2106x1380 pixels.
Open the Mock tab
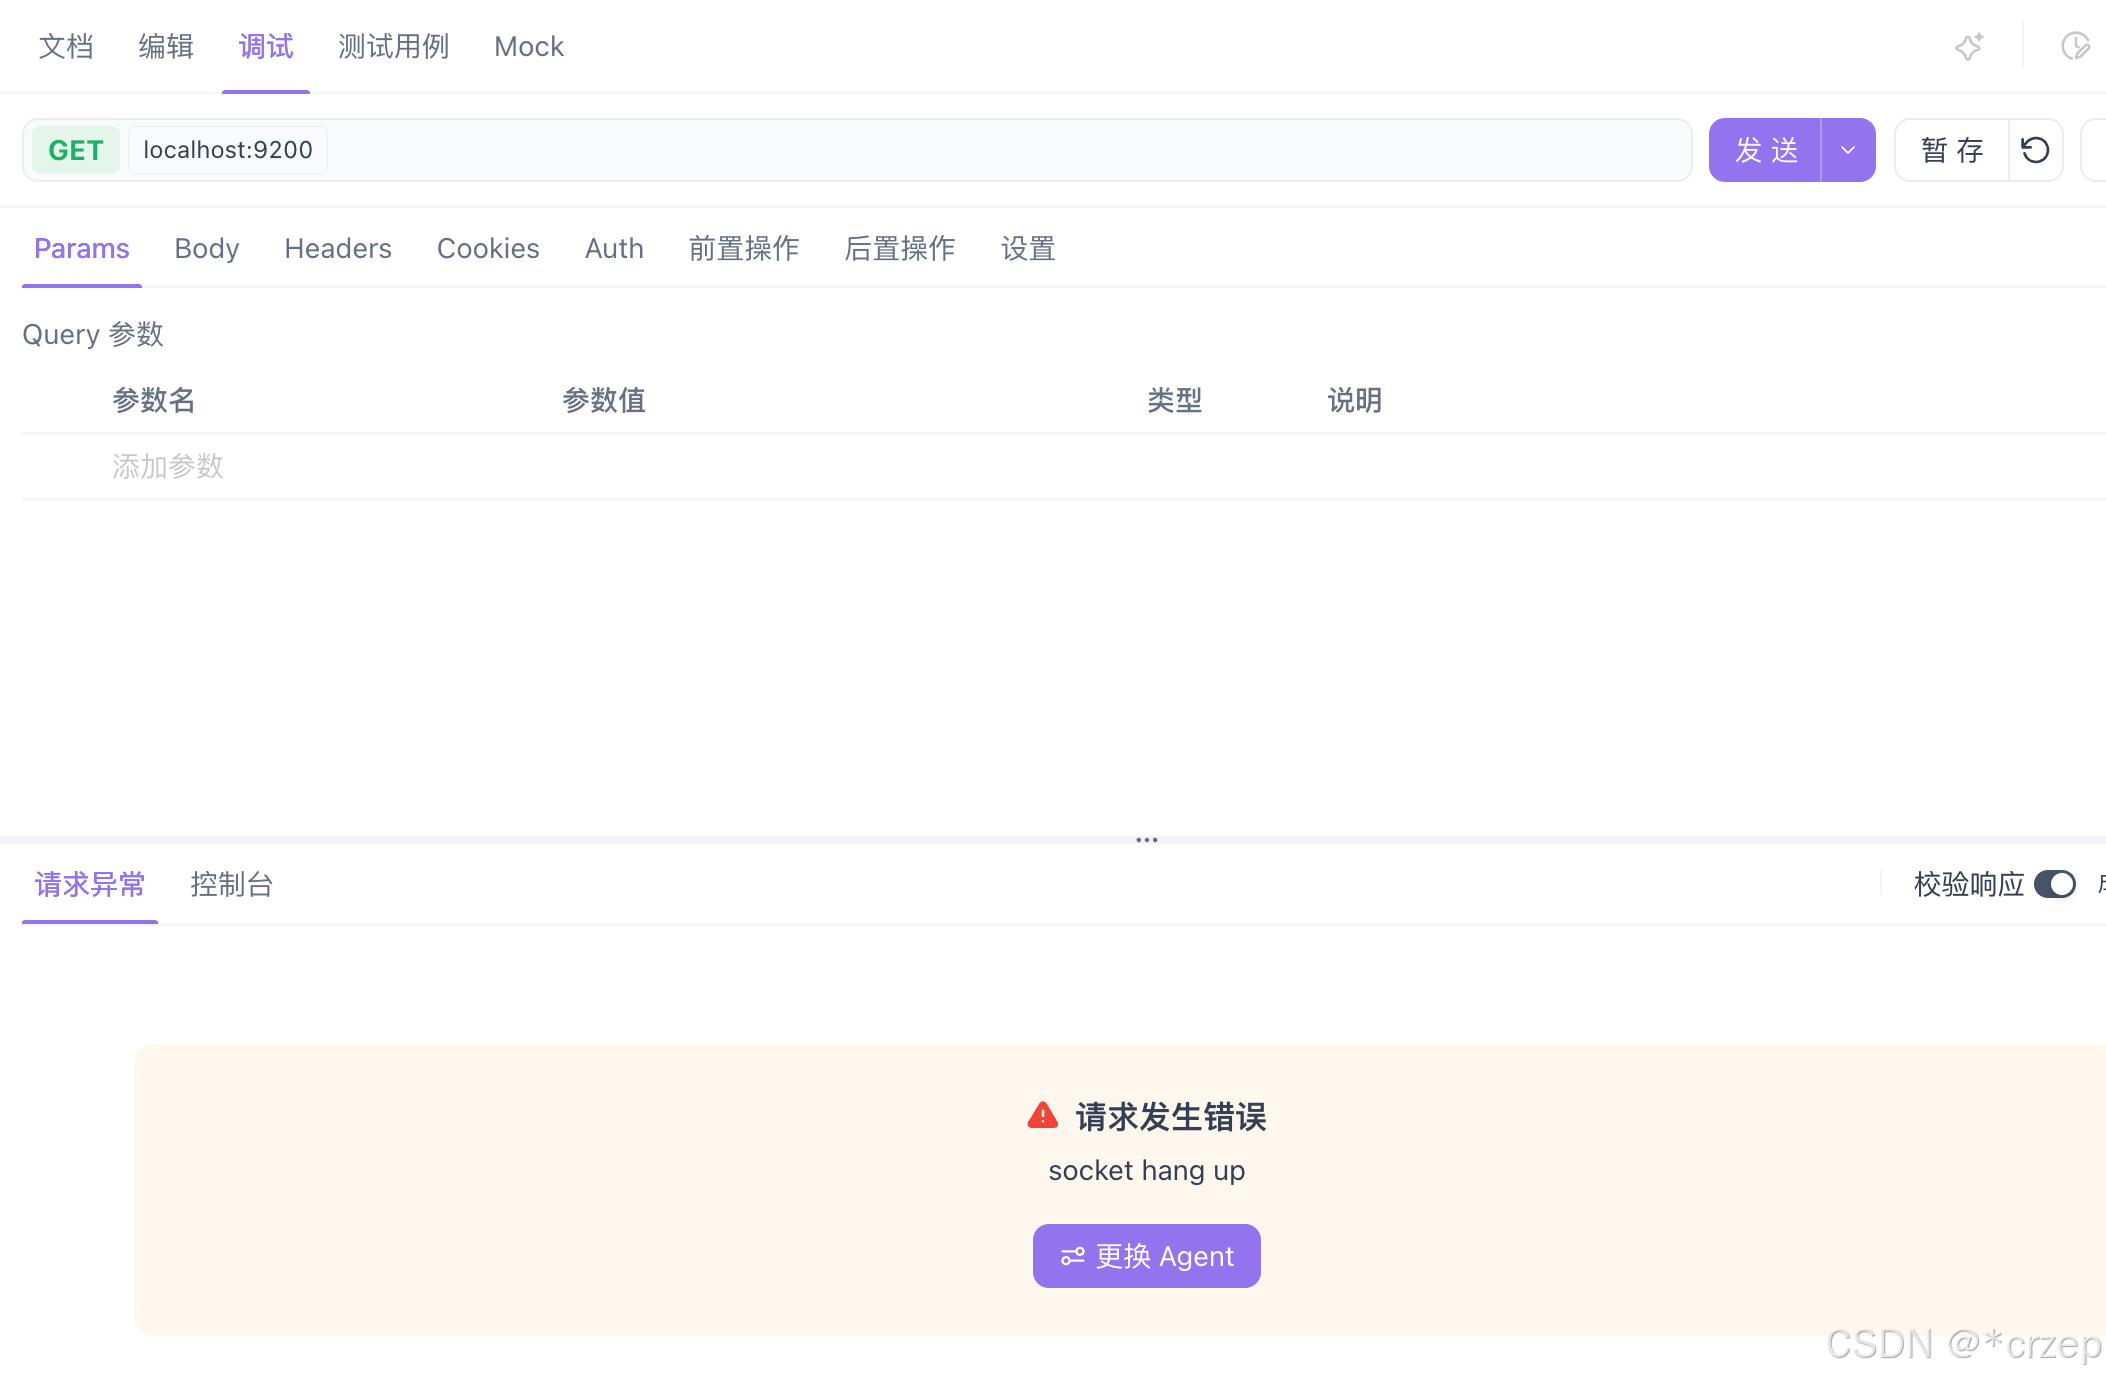click(x=529, y=47)
